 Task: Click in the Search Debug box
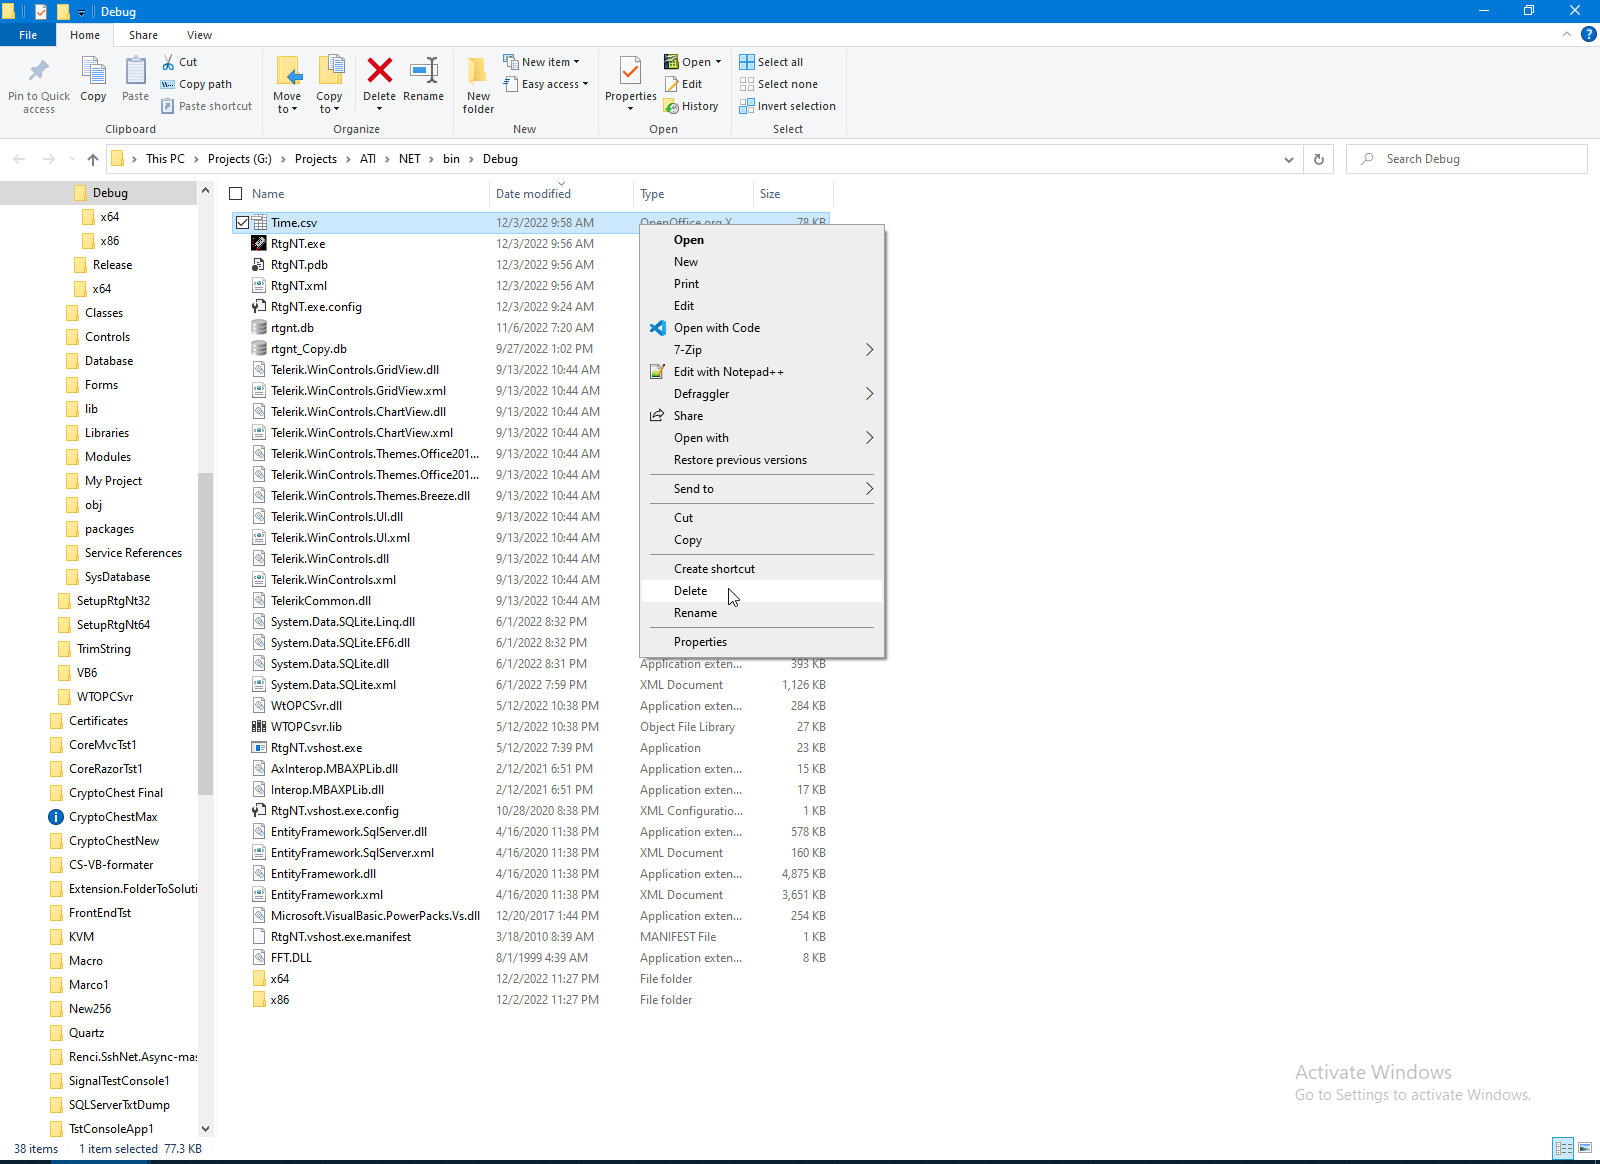point(1467,159)
